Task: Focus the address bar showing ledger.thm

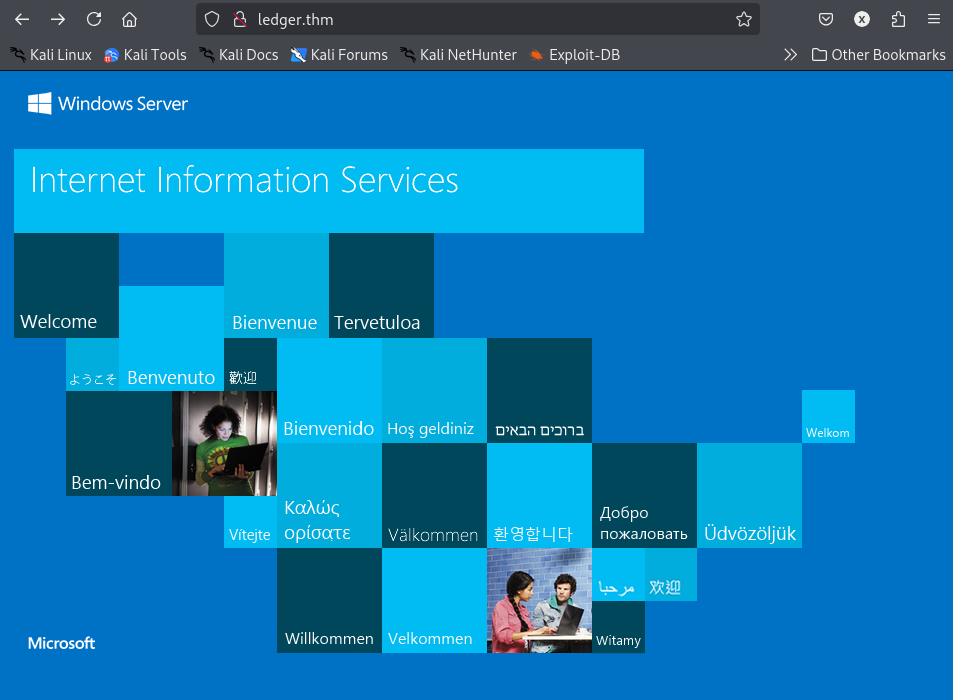Action: (477, 19)
